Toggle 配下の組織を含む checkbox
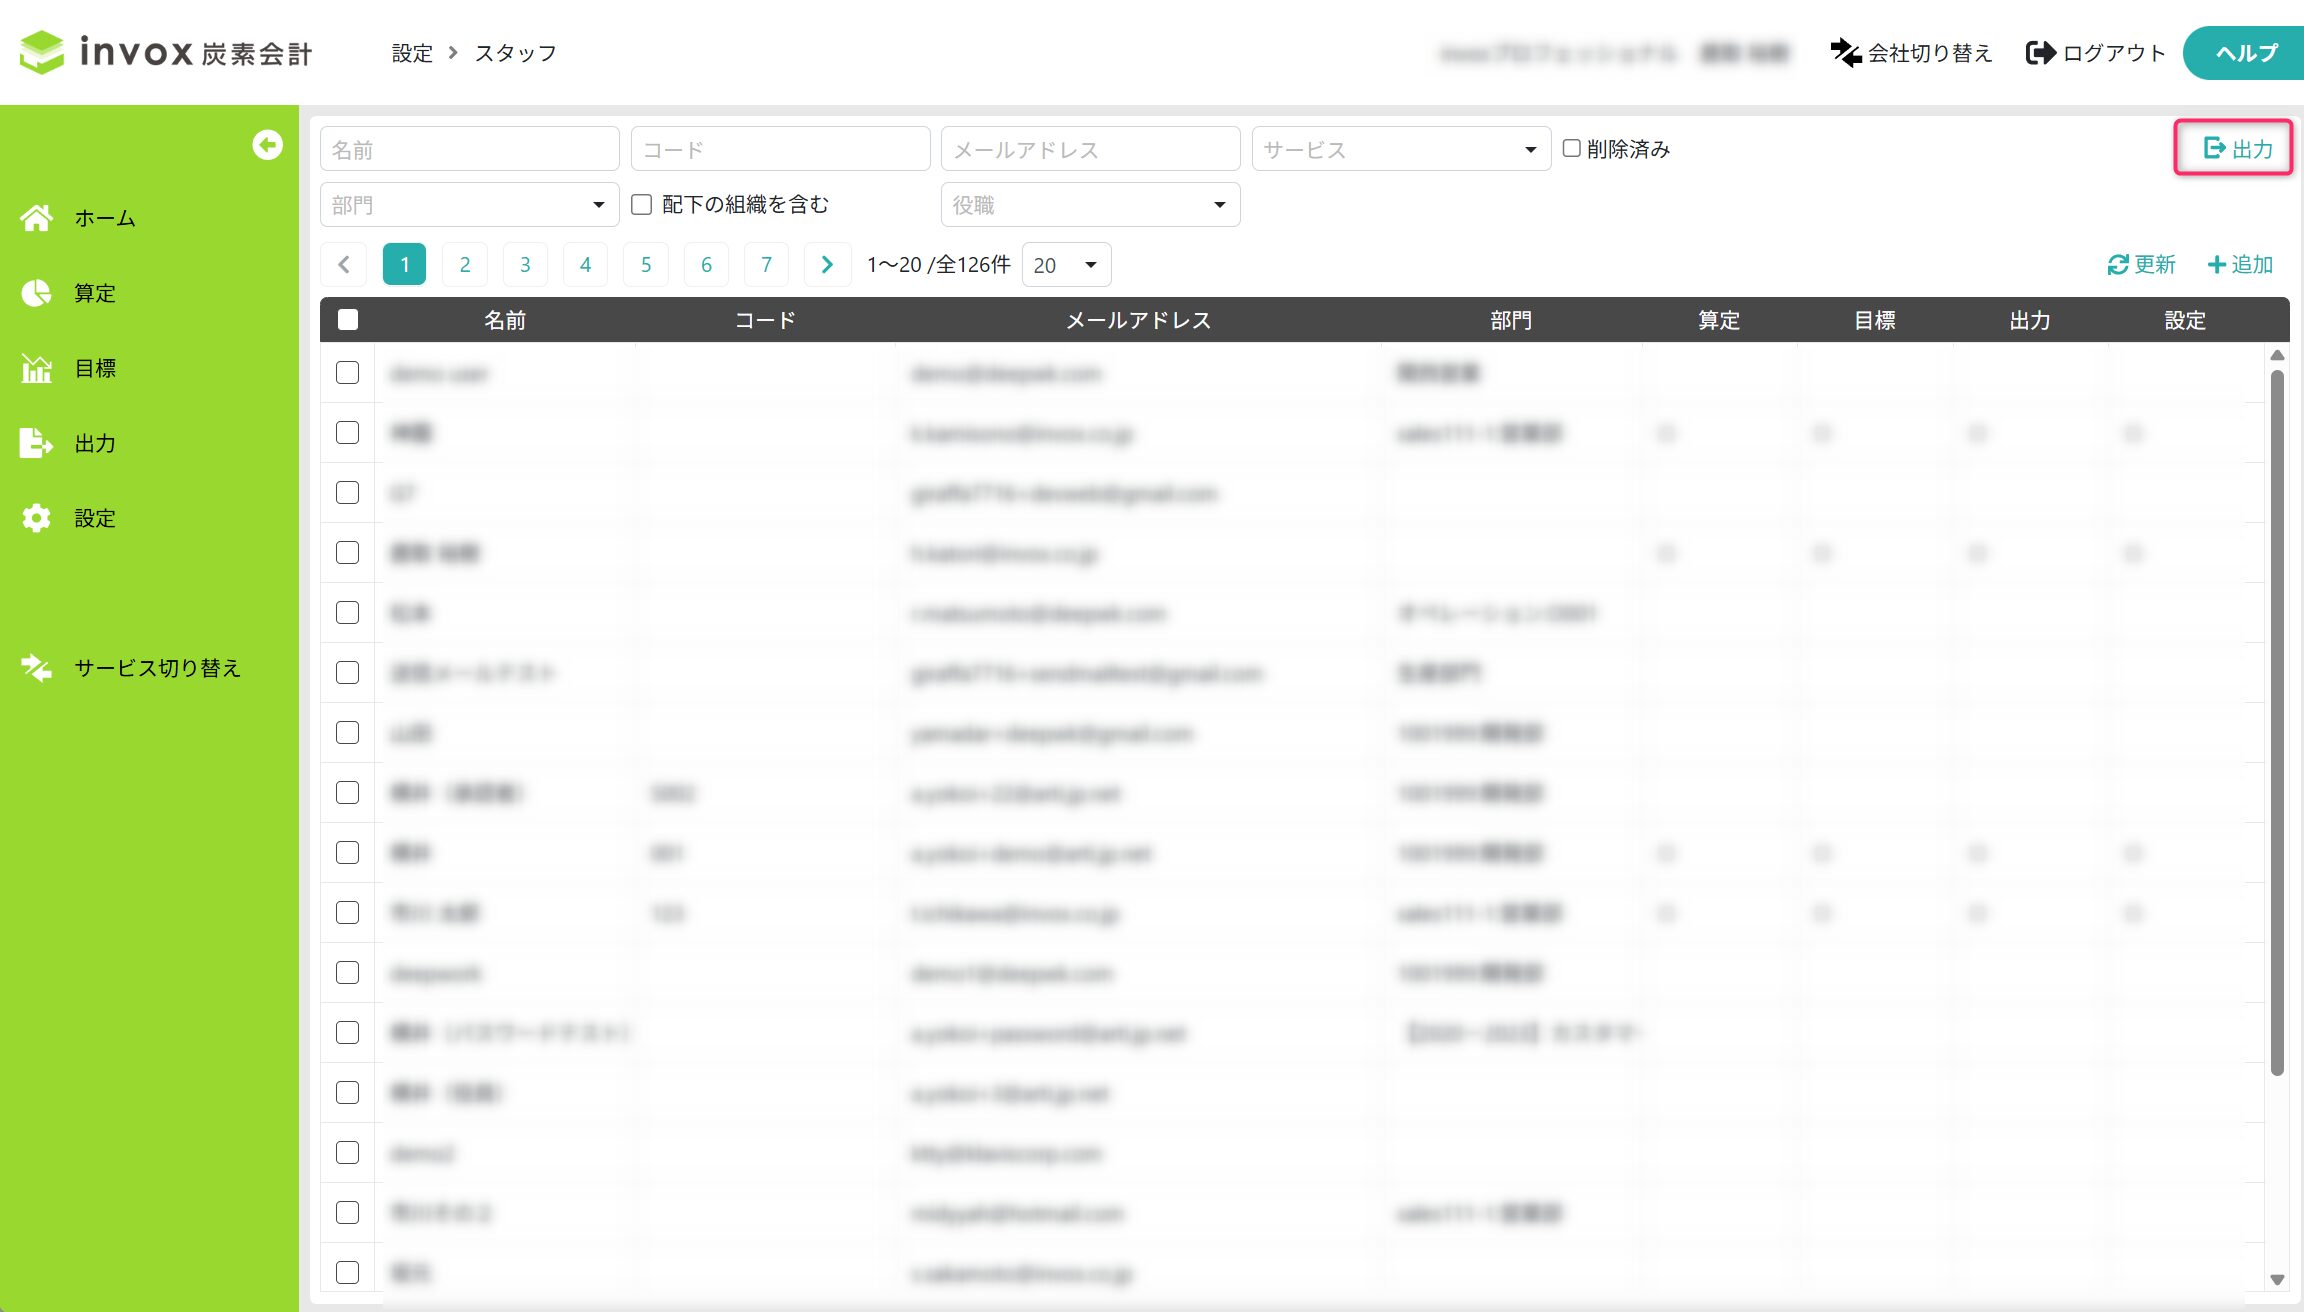This screenshot has width=2304, height=1312. tap(642, 204)
